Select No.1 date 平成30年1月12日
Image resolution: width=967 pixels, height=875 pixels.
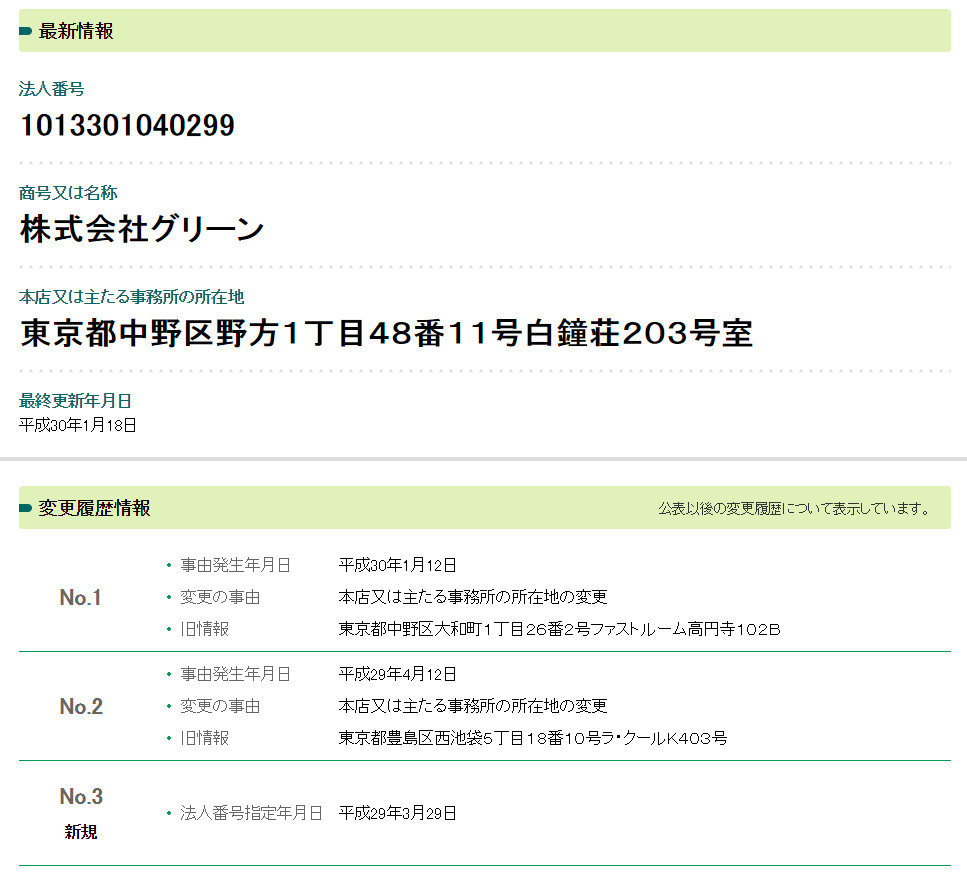click(x=397, y=565)
